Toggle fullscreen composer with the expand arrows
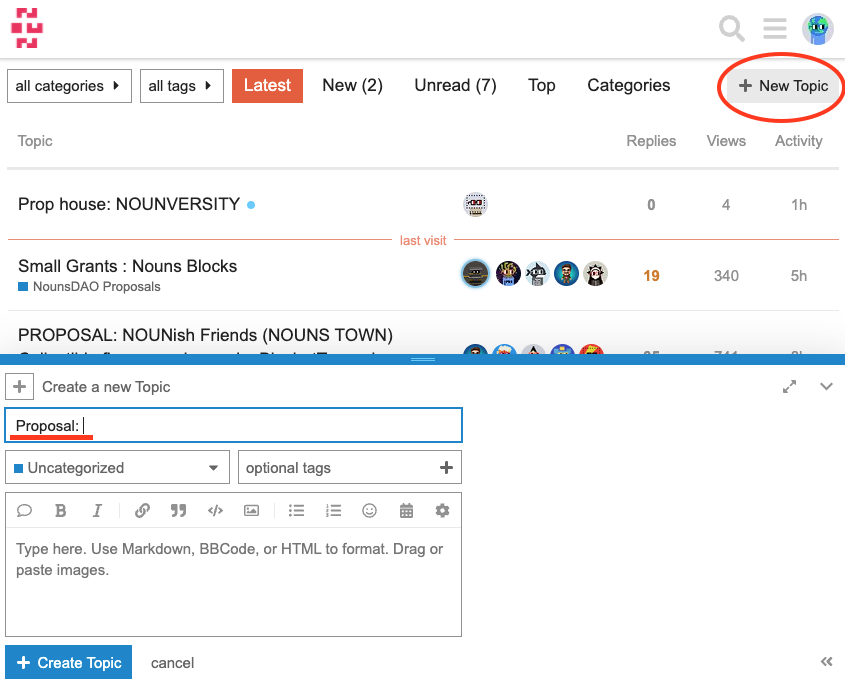 (x=789, y=387)
